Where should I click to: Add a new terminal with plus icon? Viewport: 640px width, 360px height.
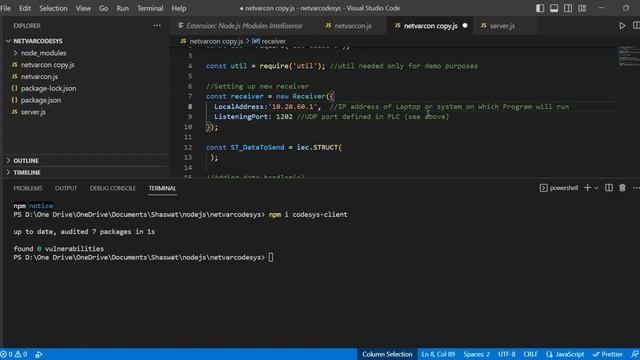point(587,188)
